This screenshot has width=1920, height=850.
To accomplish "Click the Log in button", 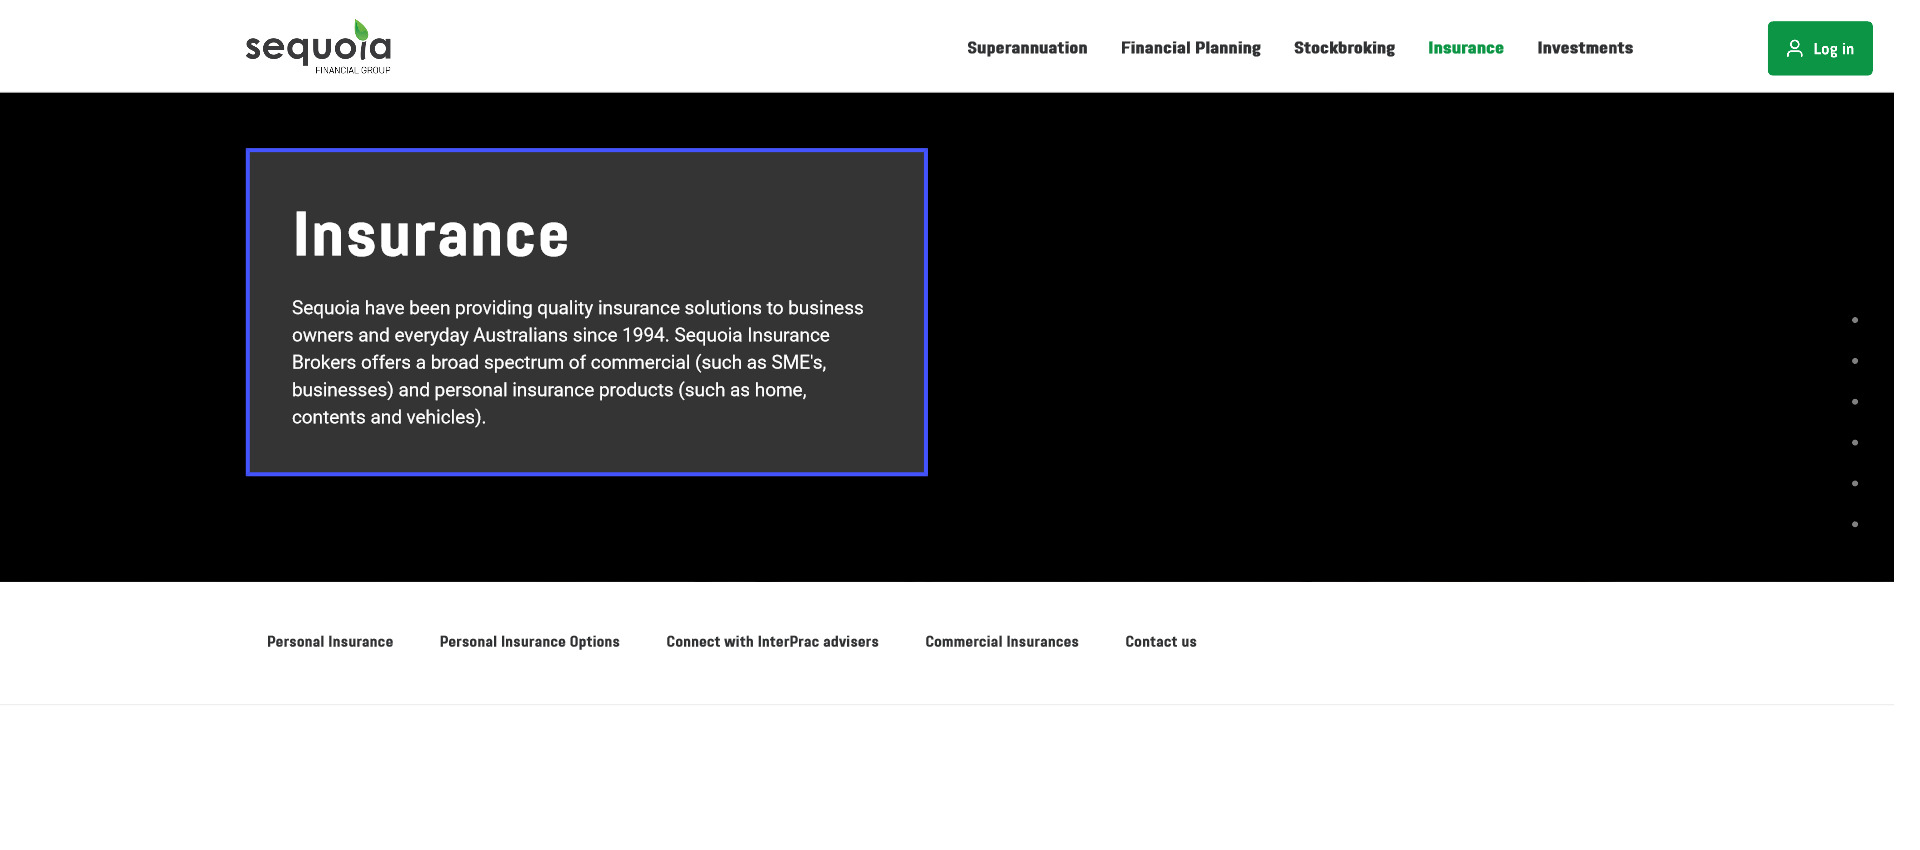I will point(1819,48).
